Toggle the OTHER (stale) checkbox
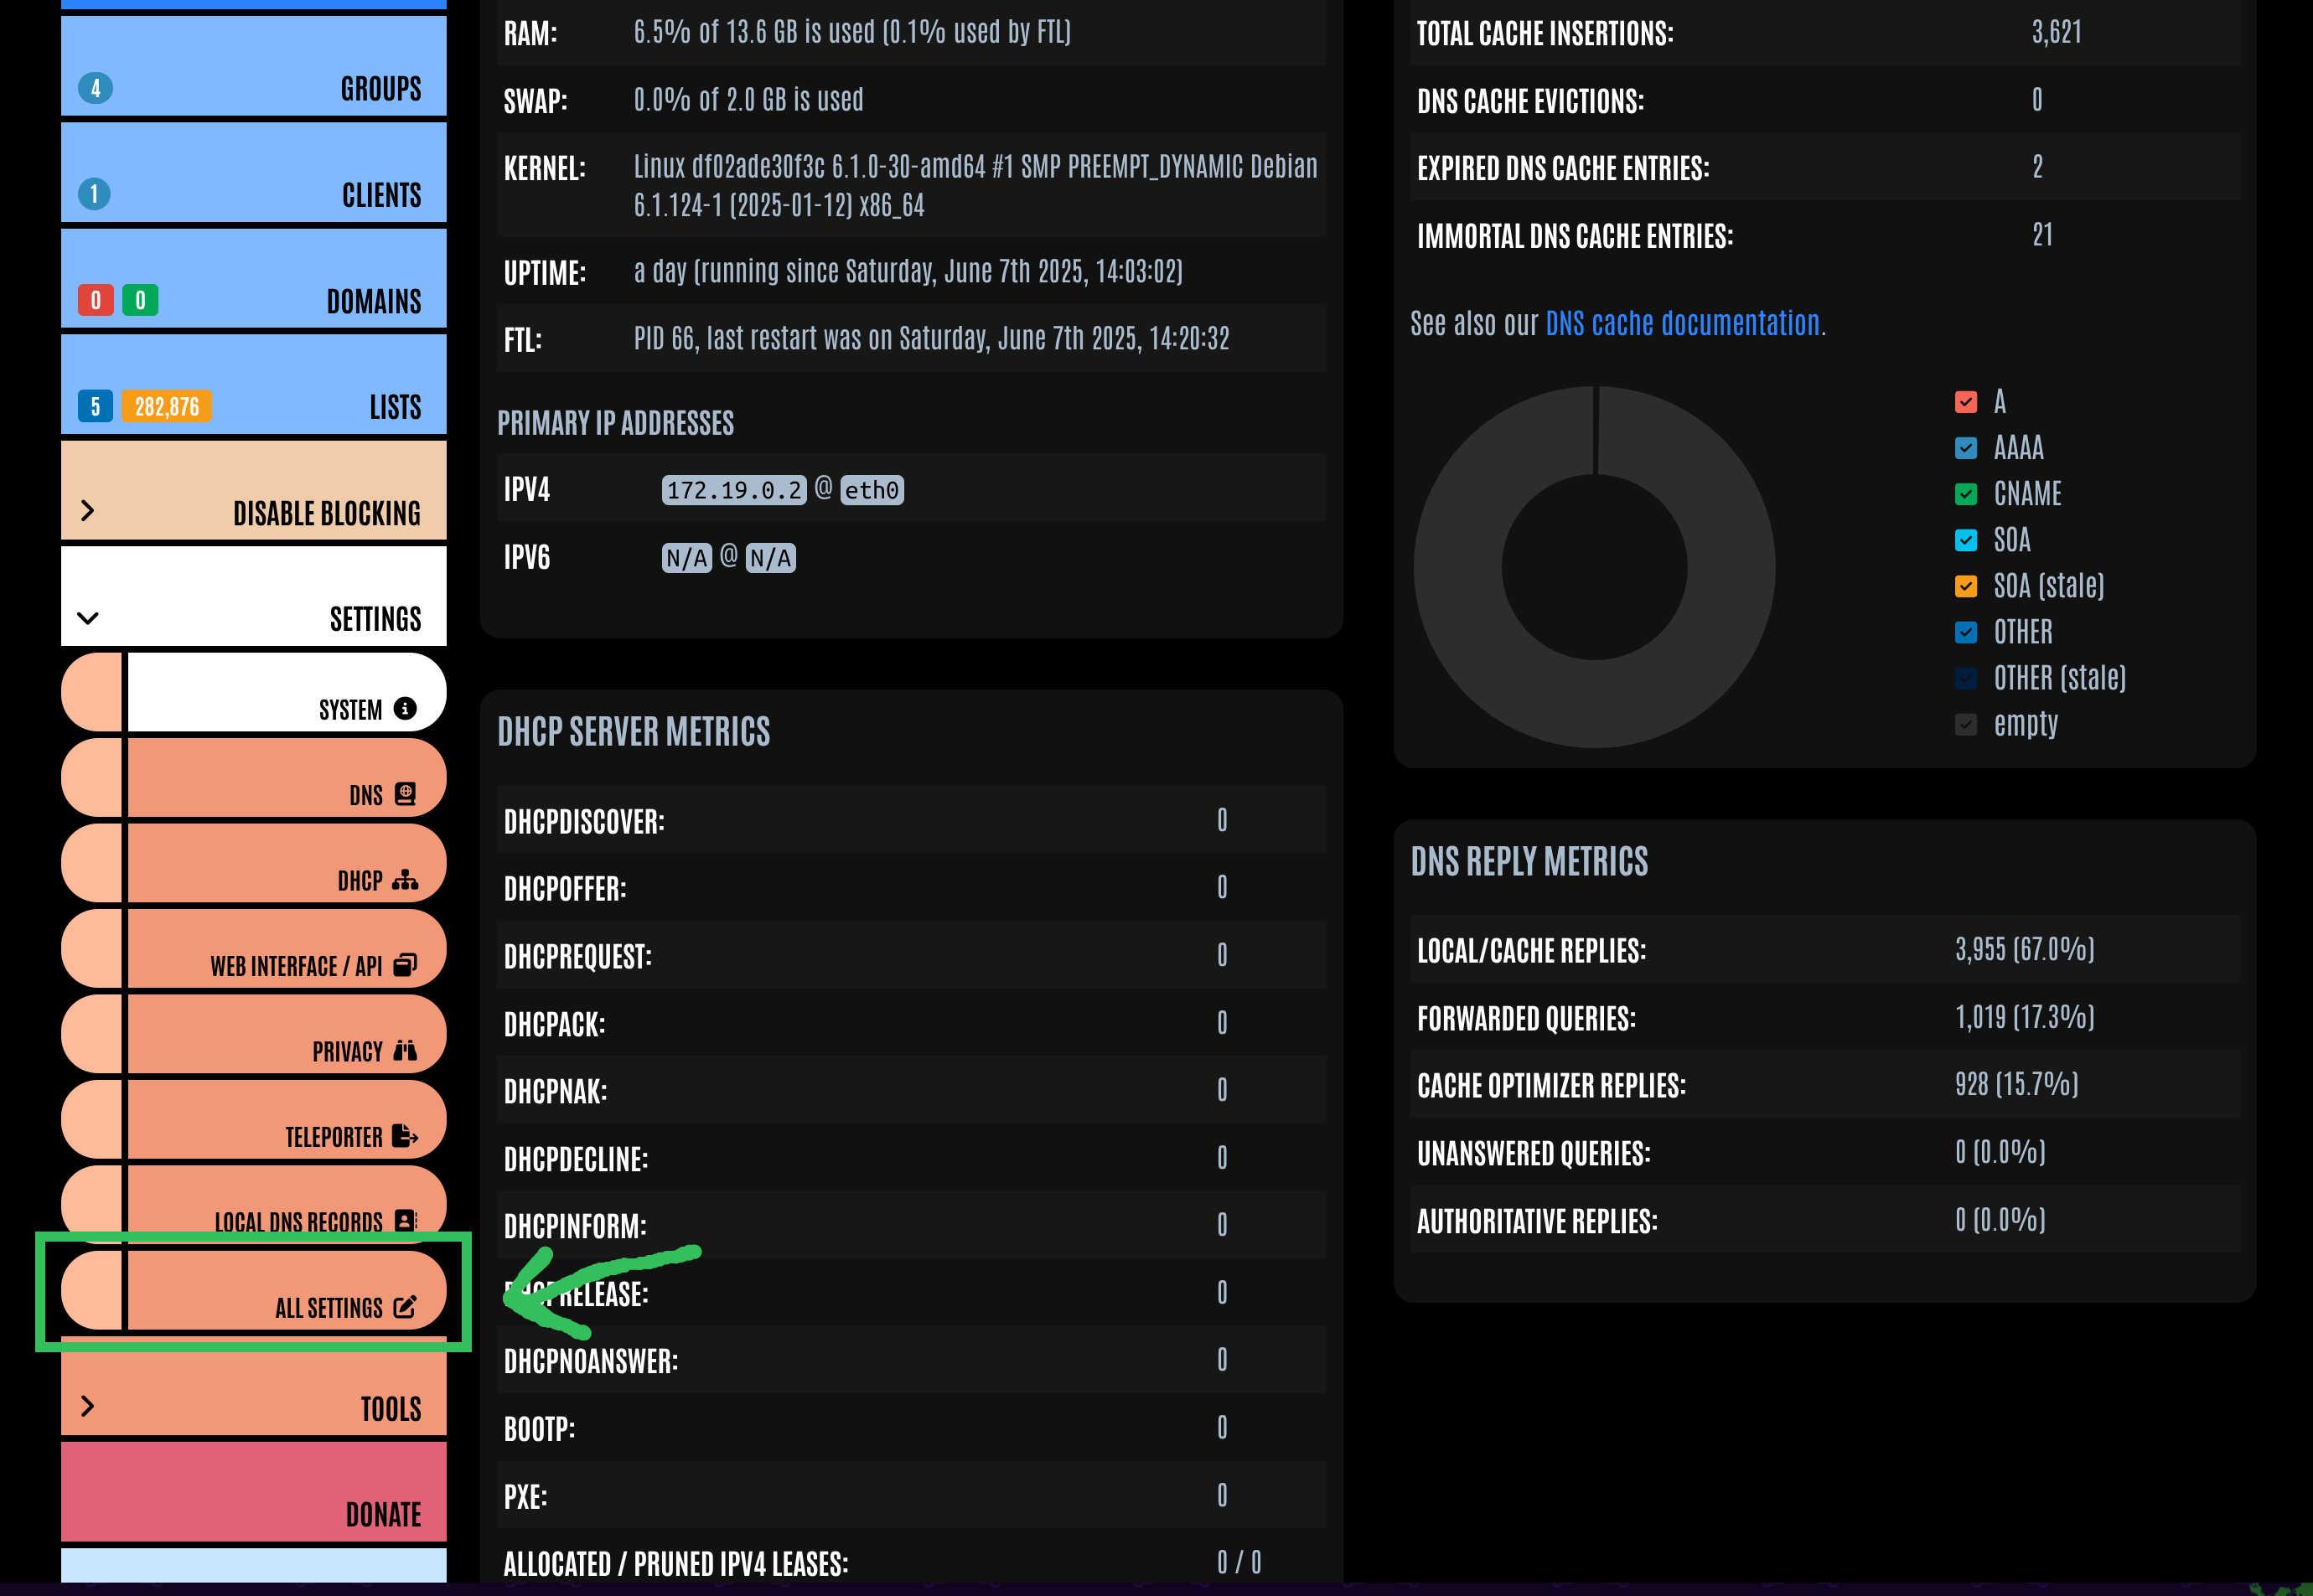The height and width of the screenshot is (1596, 2313). 1965,678
